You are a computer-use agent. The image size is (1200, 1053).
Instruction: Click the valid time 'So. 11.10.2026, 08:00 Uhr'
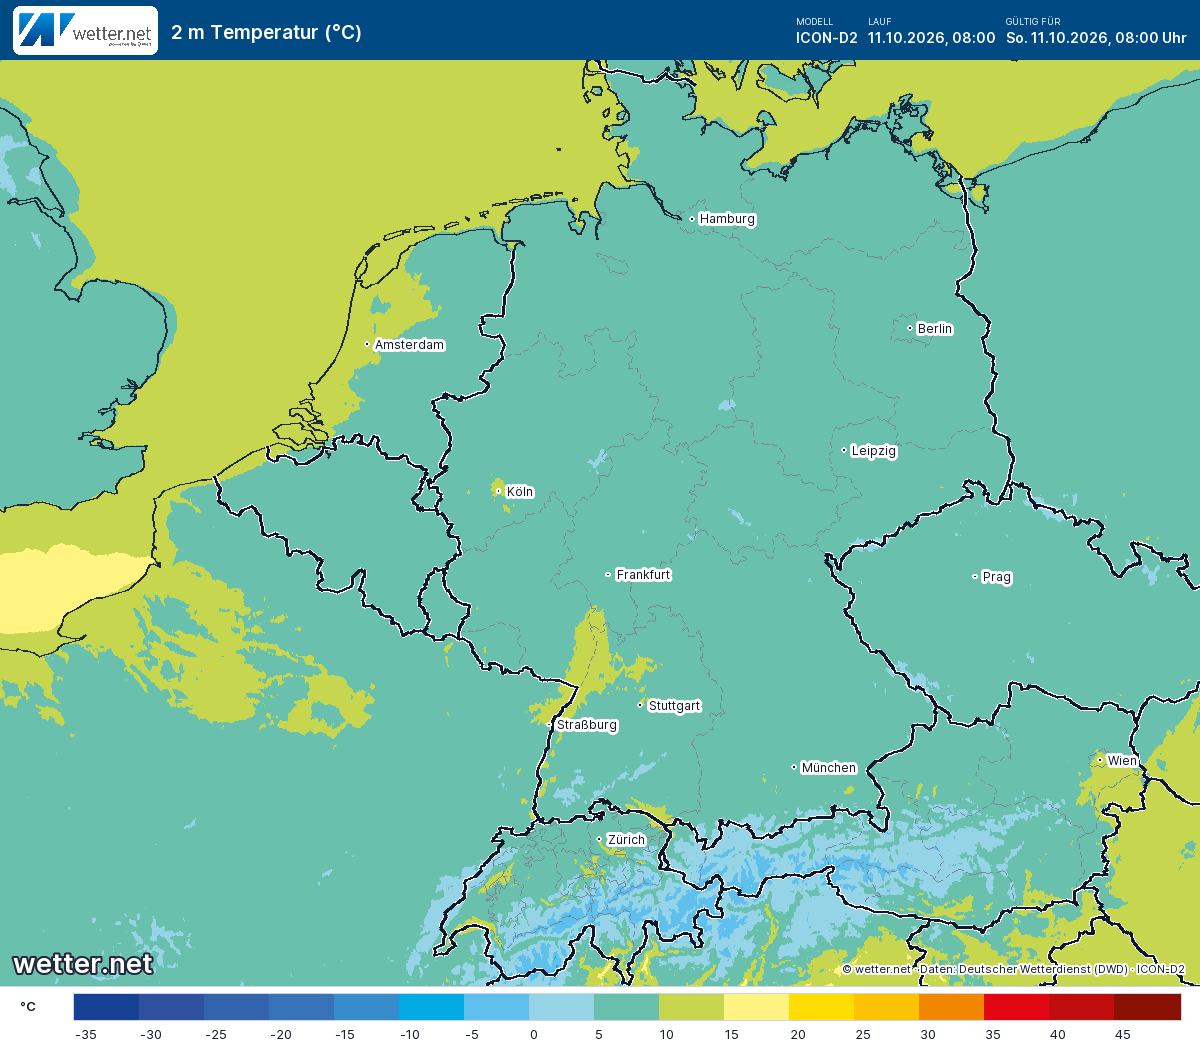(1096, 38)
